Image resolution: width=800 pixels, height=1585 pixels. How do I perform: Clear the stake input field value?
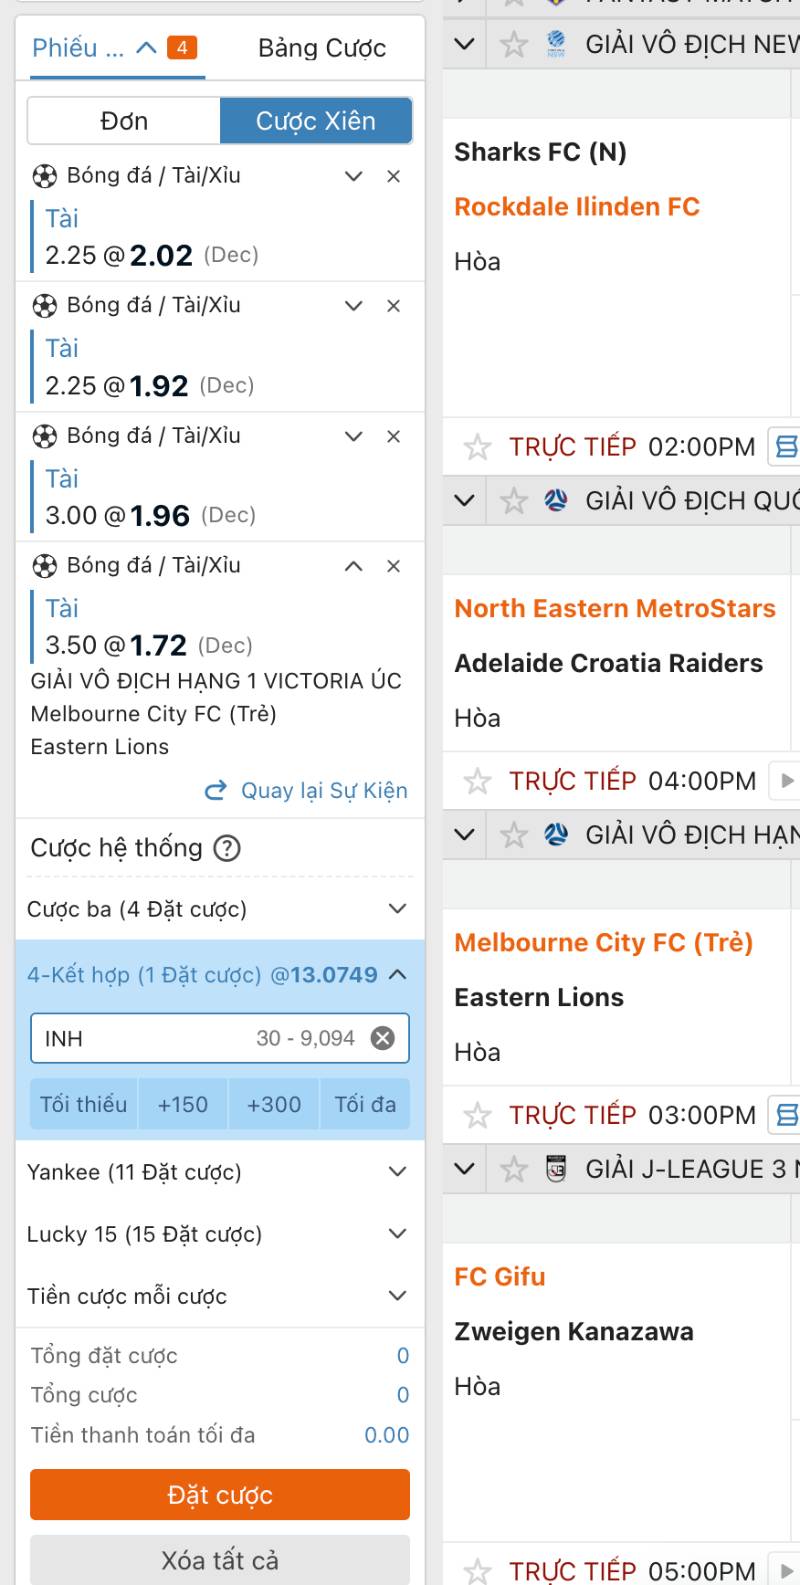(x=382, y=1038)
